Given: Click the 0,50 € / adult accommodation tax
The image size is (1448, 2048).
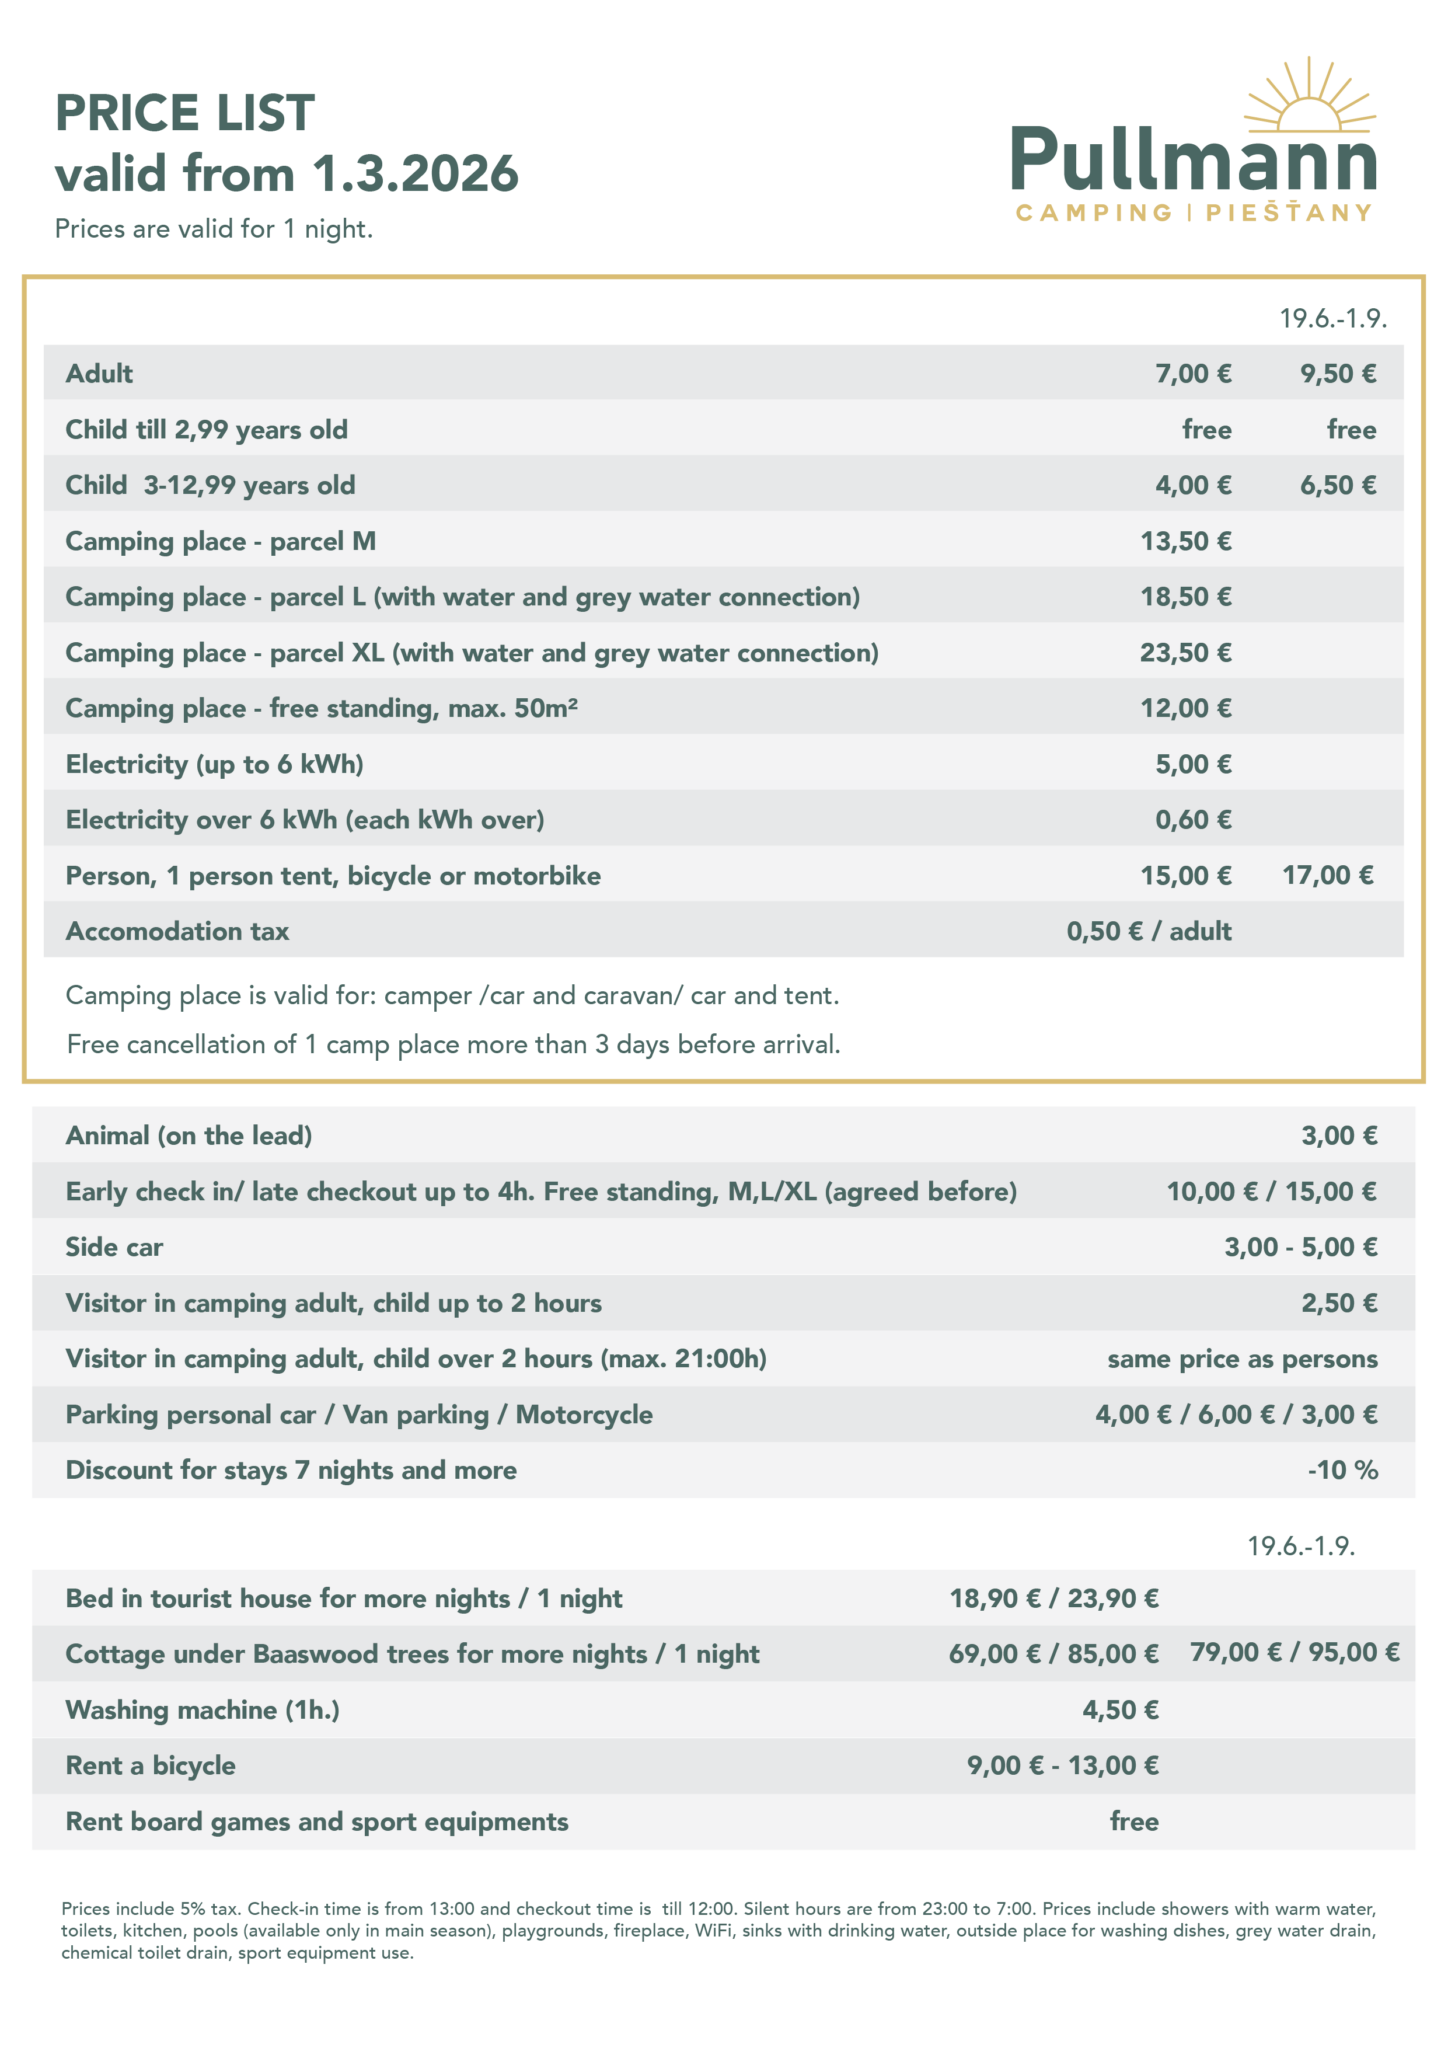Looking at the screenshot, I should 1149,931.
